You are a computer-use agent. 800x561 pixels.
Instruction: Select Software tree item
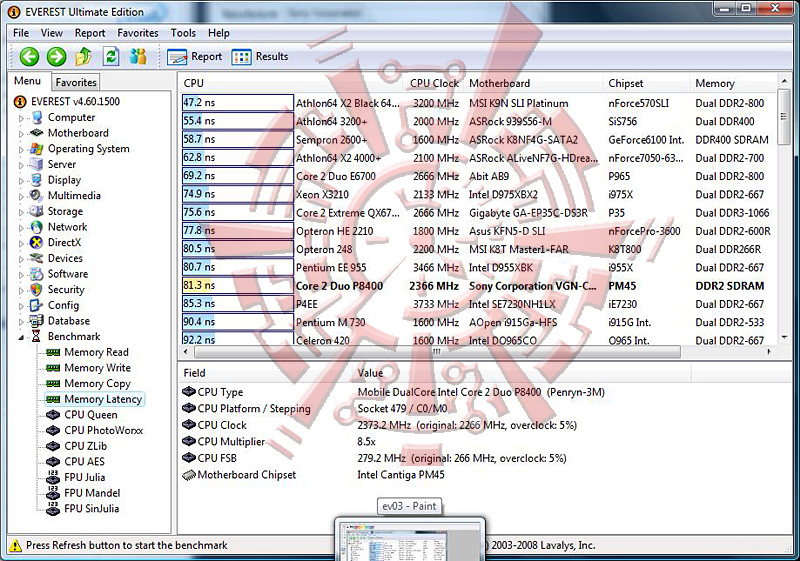click(68, 274)
